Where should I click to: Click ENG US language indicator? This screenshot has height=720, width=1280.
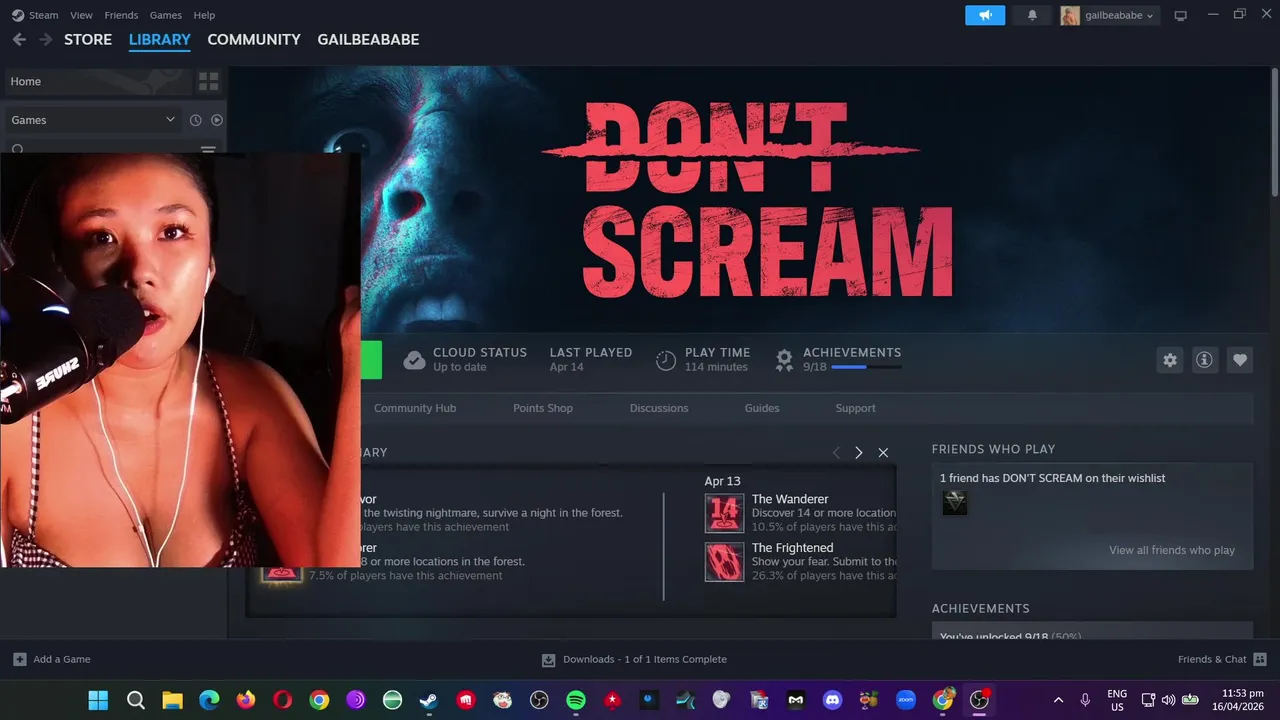(x=1117, y=700)
